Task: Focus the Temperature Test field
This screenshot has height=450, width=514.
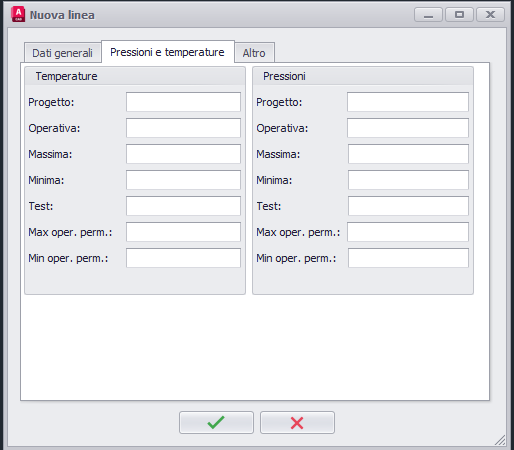Action: point(183,206)
